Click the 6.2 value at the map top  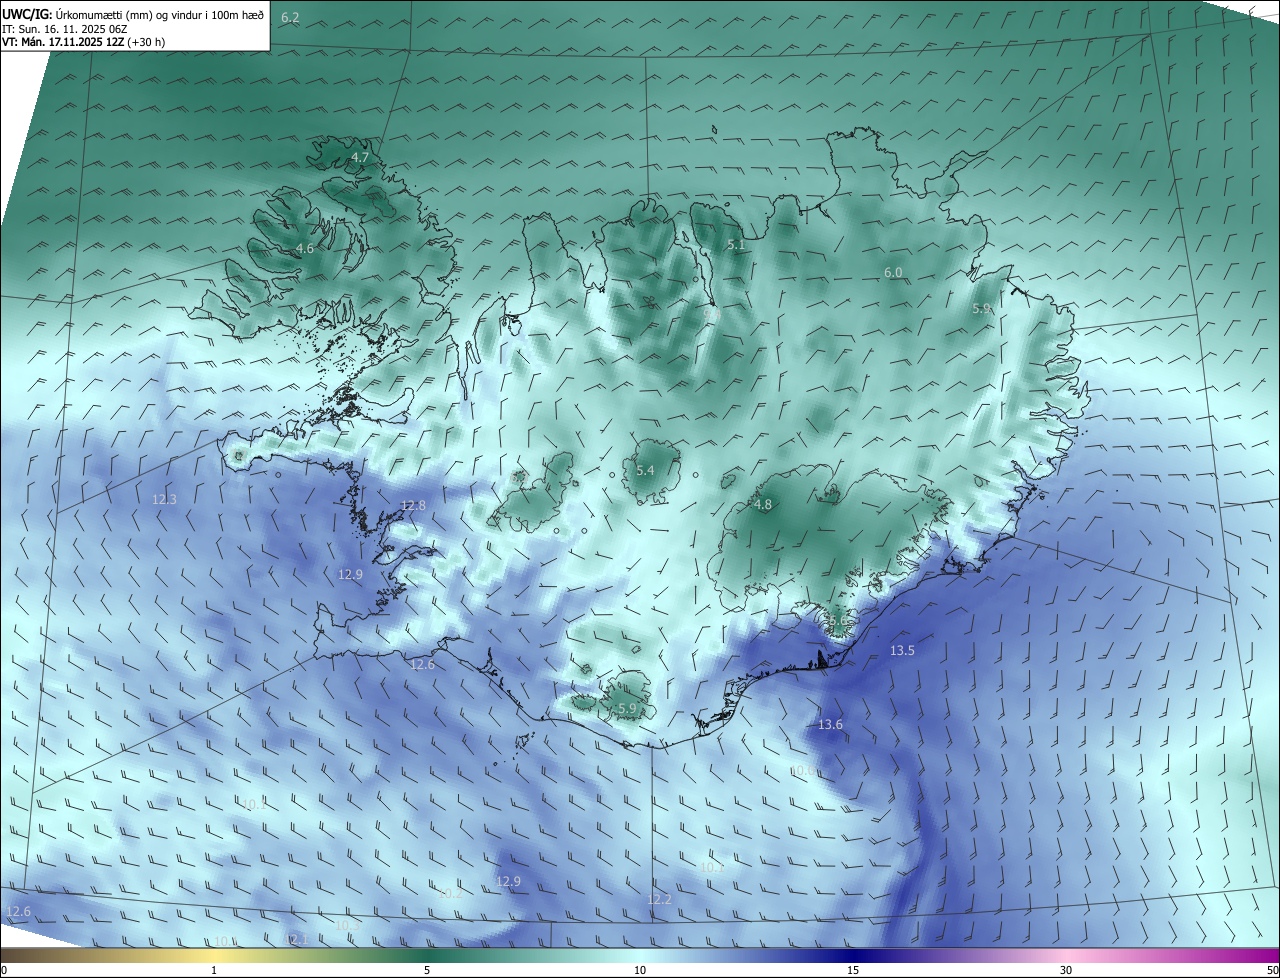pyautogui.click(x=290, y=18)
